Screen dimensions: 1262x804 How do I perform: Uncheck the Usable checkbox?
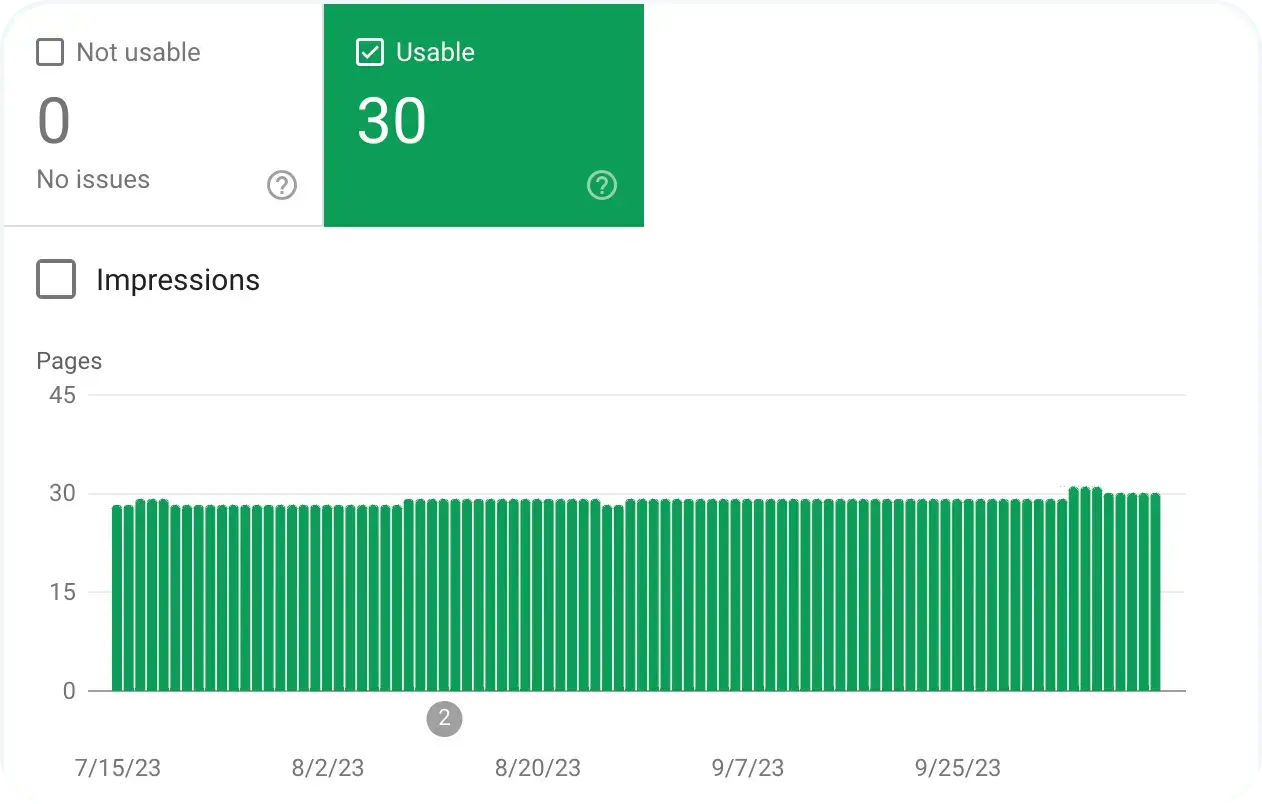370,52
